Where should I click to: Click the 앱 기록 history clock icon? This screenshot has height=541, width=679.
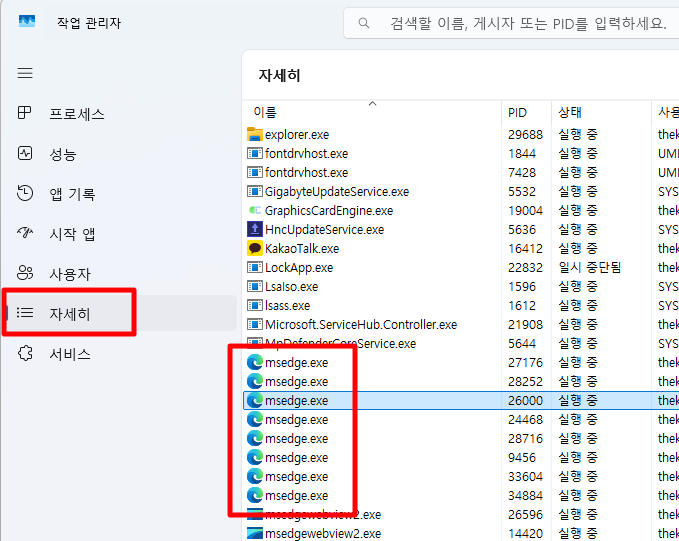click(x=25, y=193)
